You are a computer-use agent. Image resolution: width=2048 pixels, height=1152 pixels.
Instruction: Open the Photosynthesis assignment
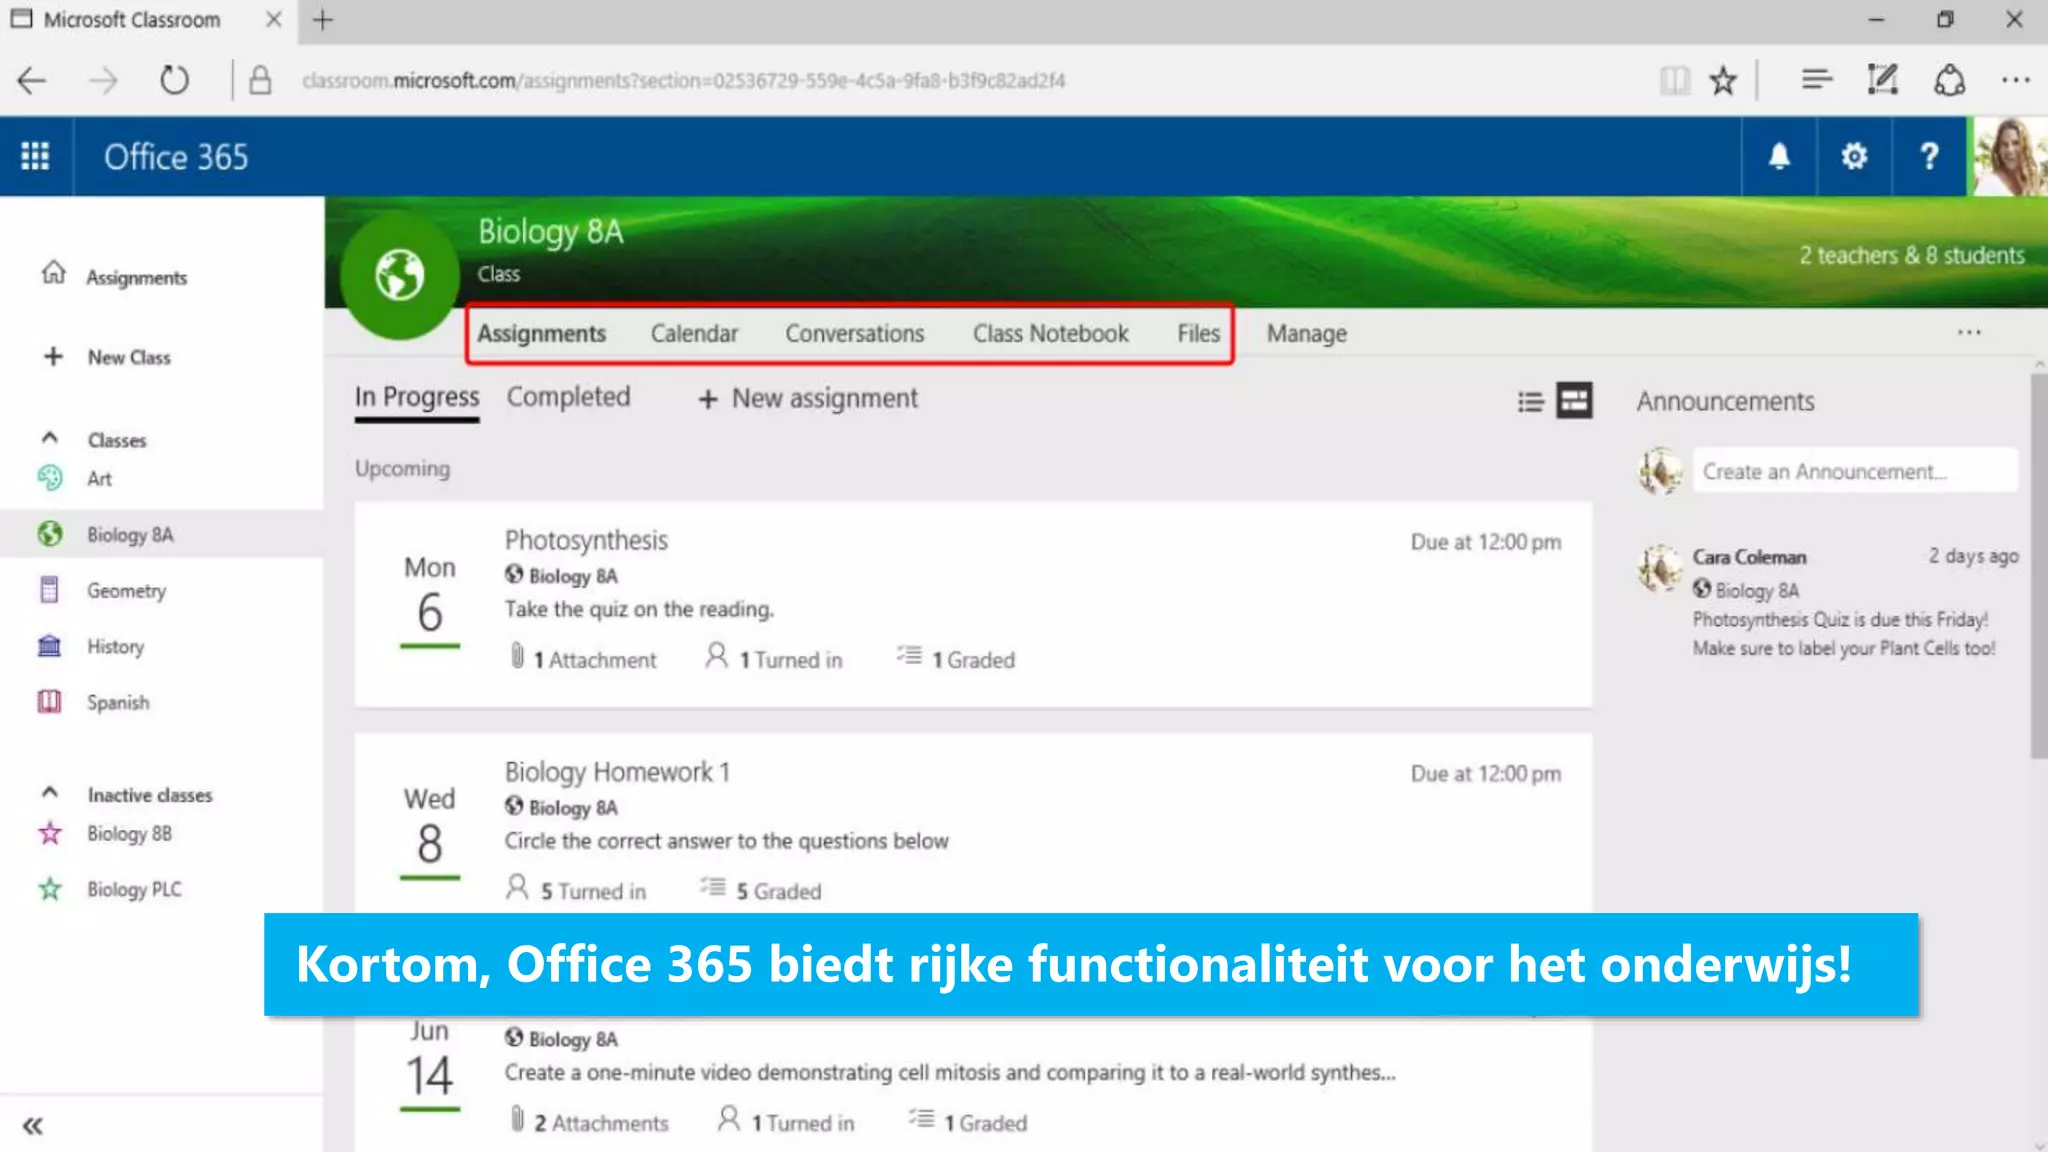586,540
